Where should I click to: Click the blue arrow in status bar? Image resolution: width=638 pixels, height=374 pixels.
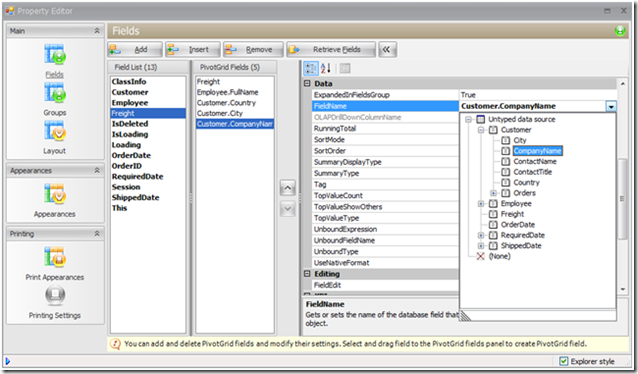tap(8, 361)
